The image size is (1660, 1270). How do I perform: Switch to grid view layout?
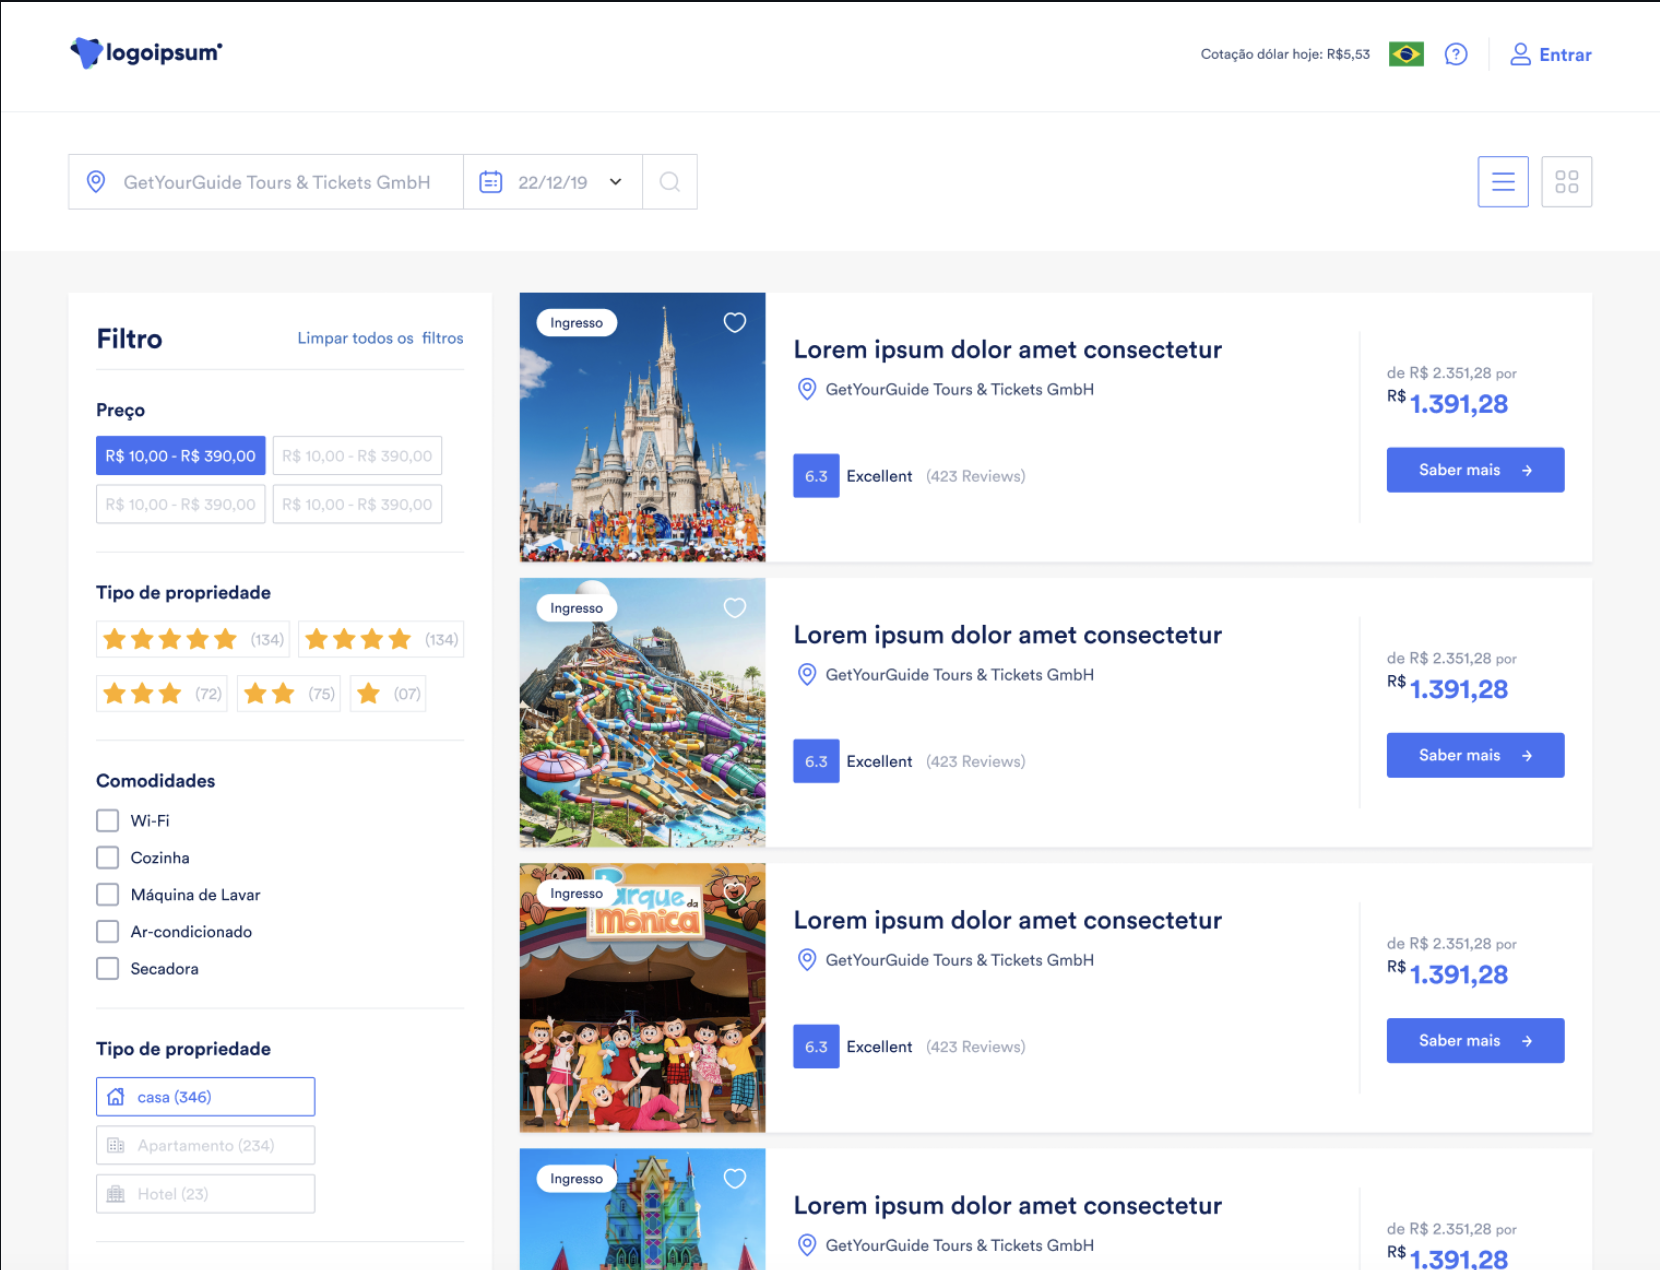point(1566,182)
